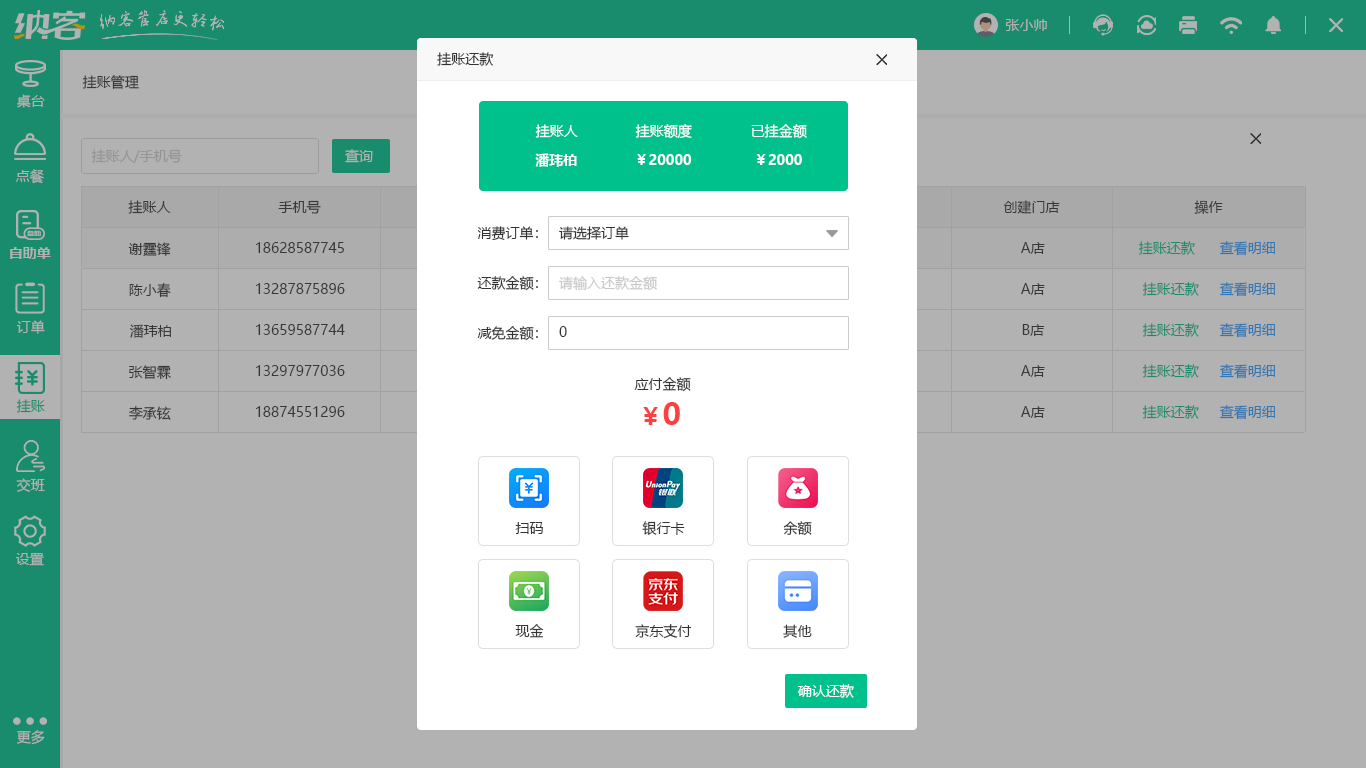View details for 潘玮柏 via 查看明细 link

[1245, 329]
